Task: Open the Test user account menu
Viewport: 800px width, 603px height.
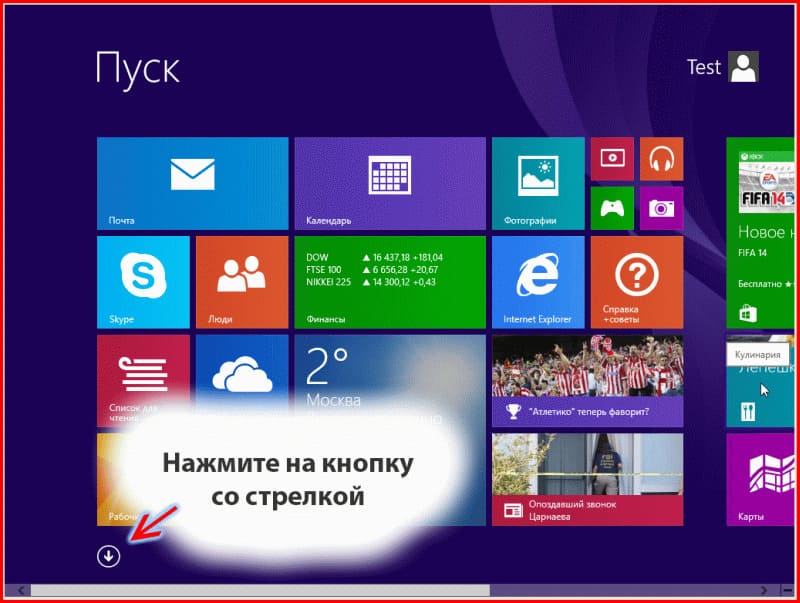Action: pos(723,67)
